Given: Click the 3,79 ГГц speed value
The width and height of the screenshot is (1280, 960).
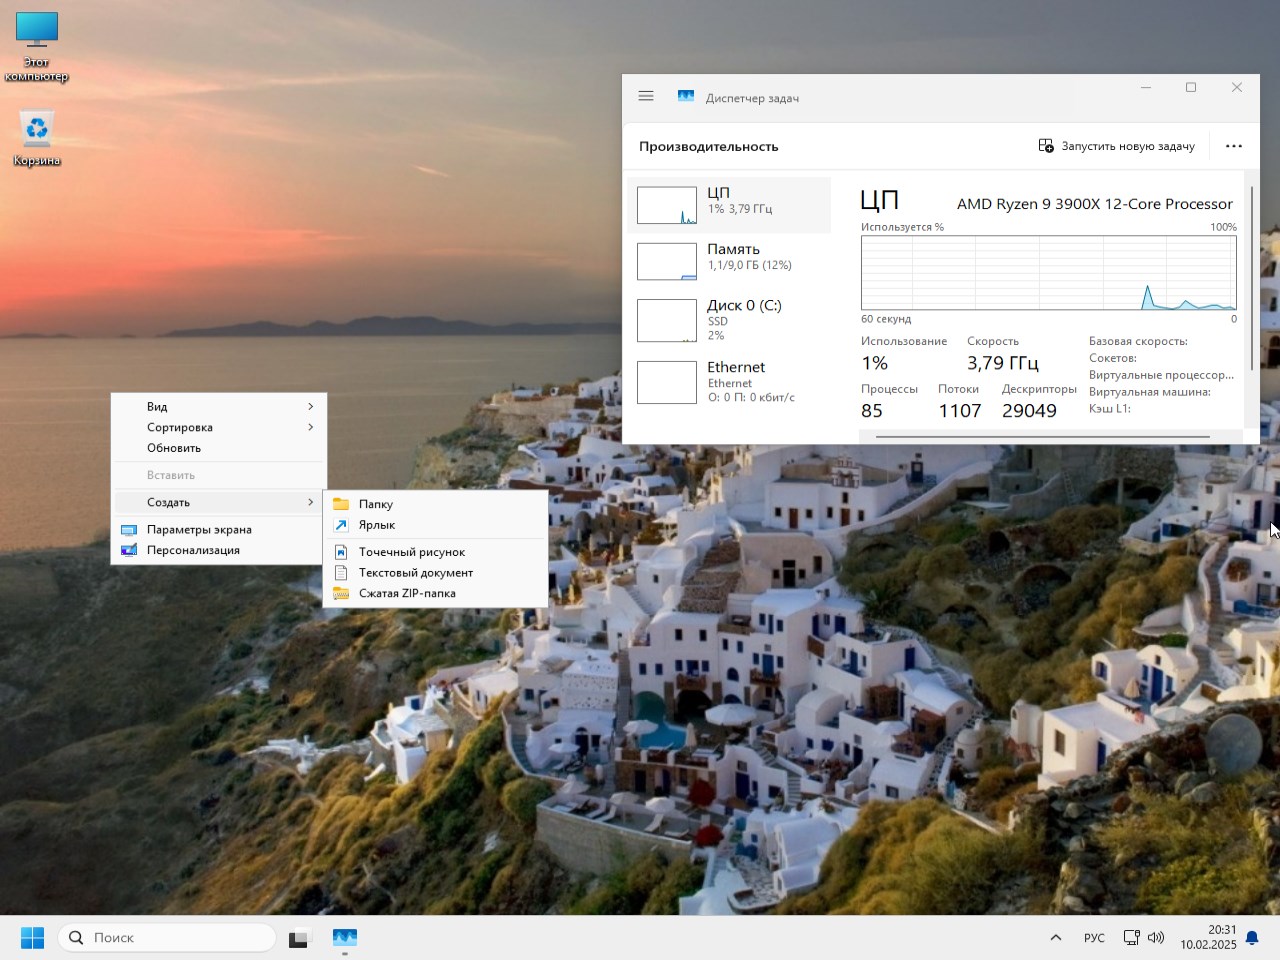Looking at the screenshot, I should [x=1003, y=363].
